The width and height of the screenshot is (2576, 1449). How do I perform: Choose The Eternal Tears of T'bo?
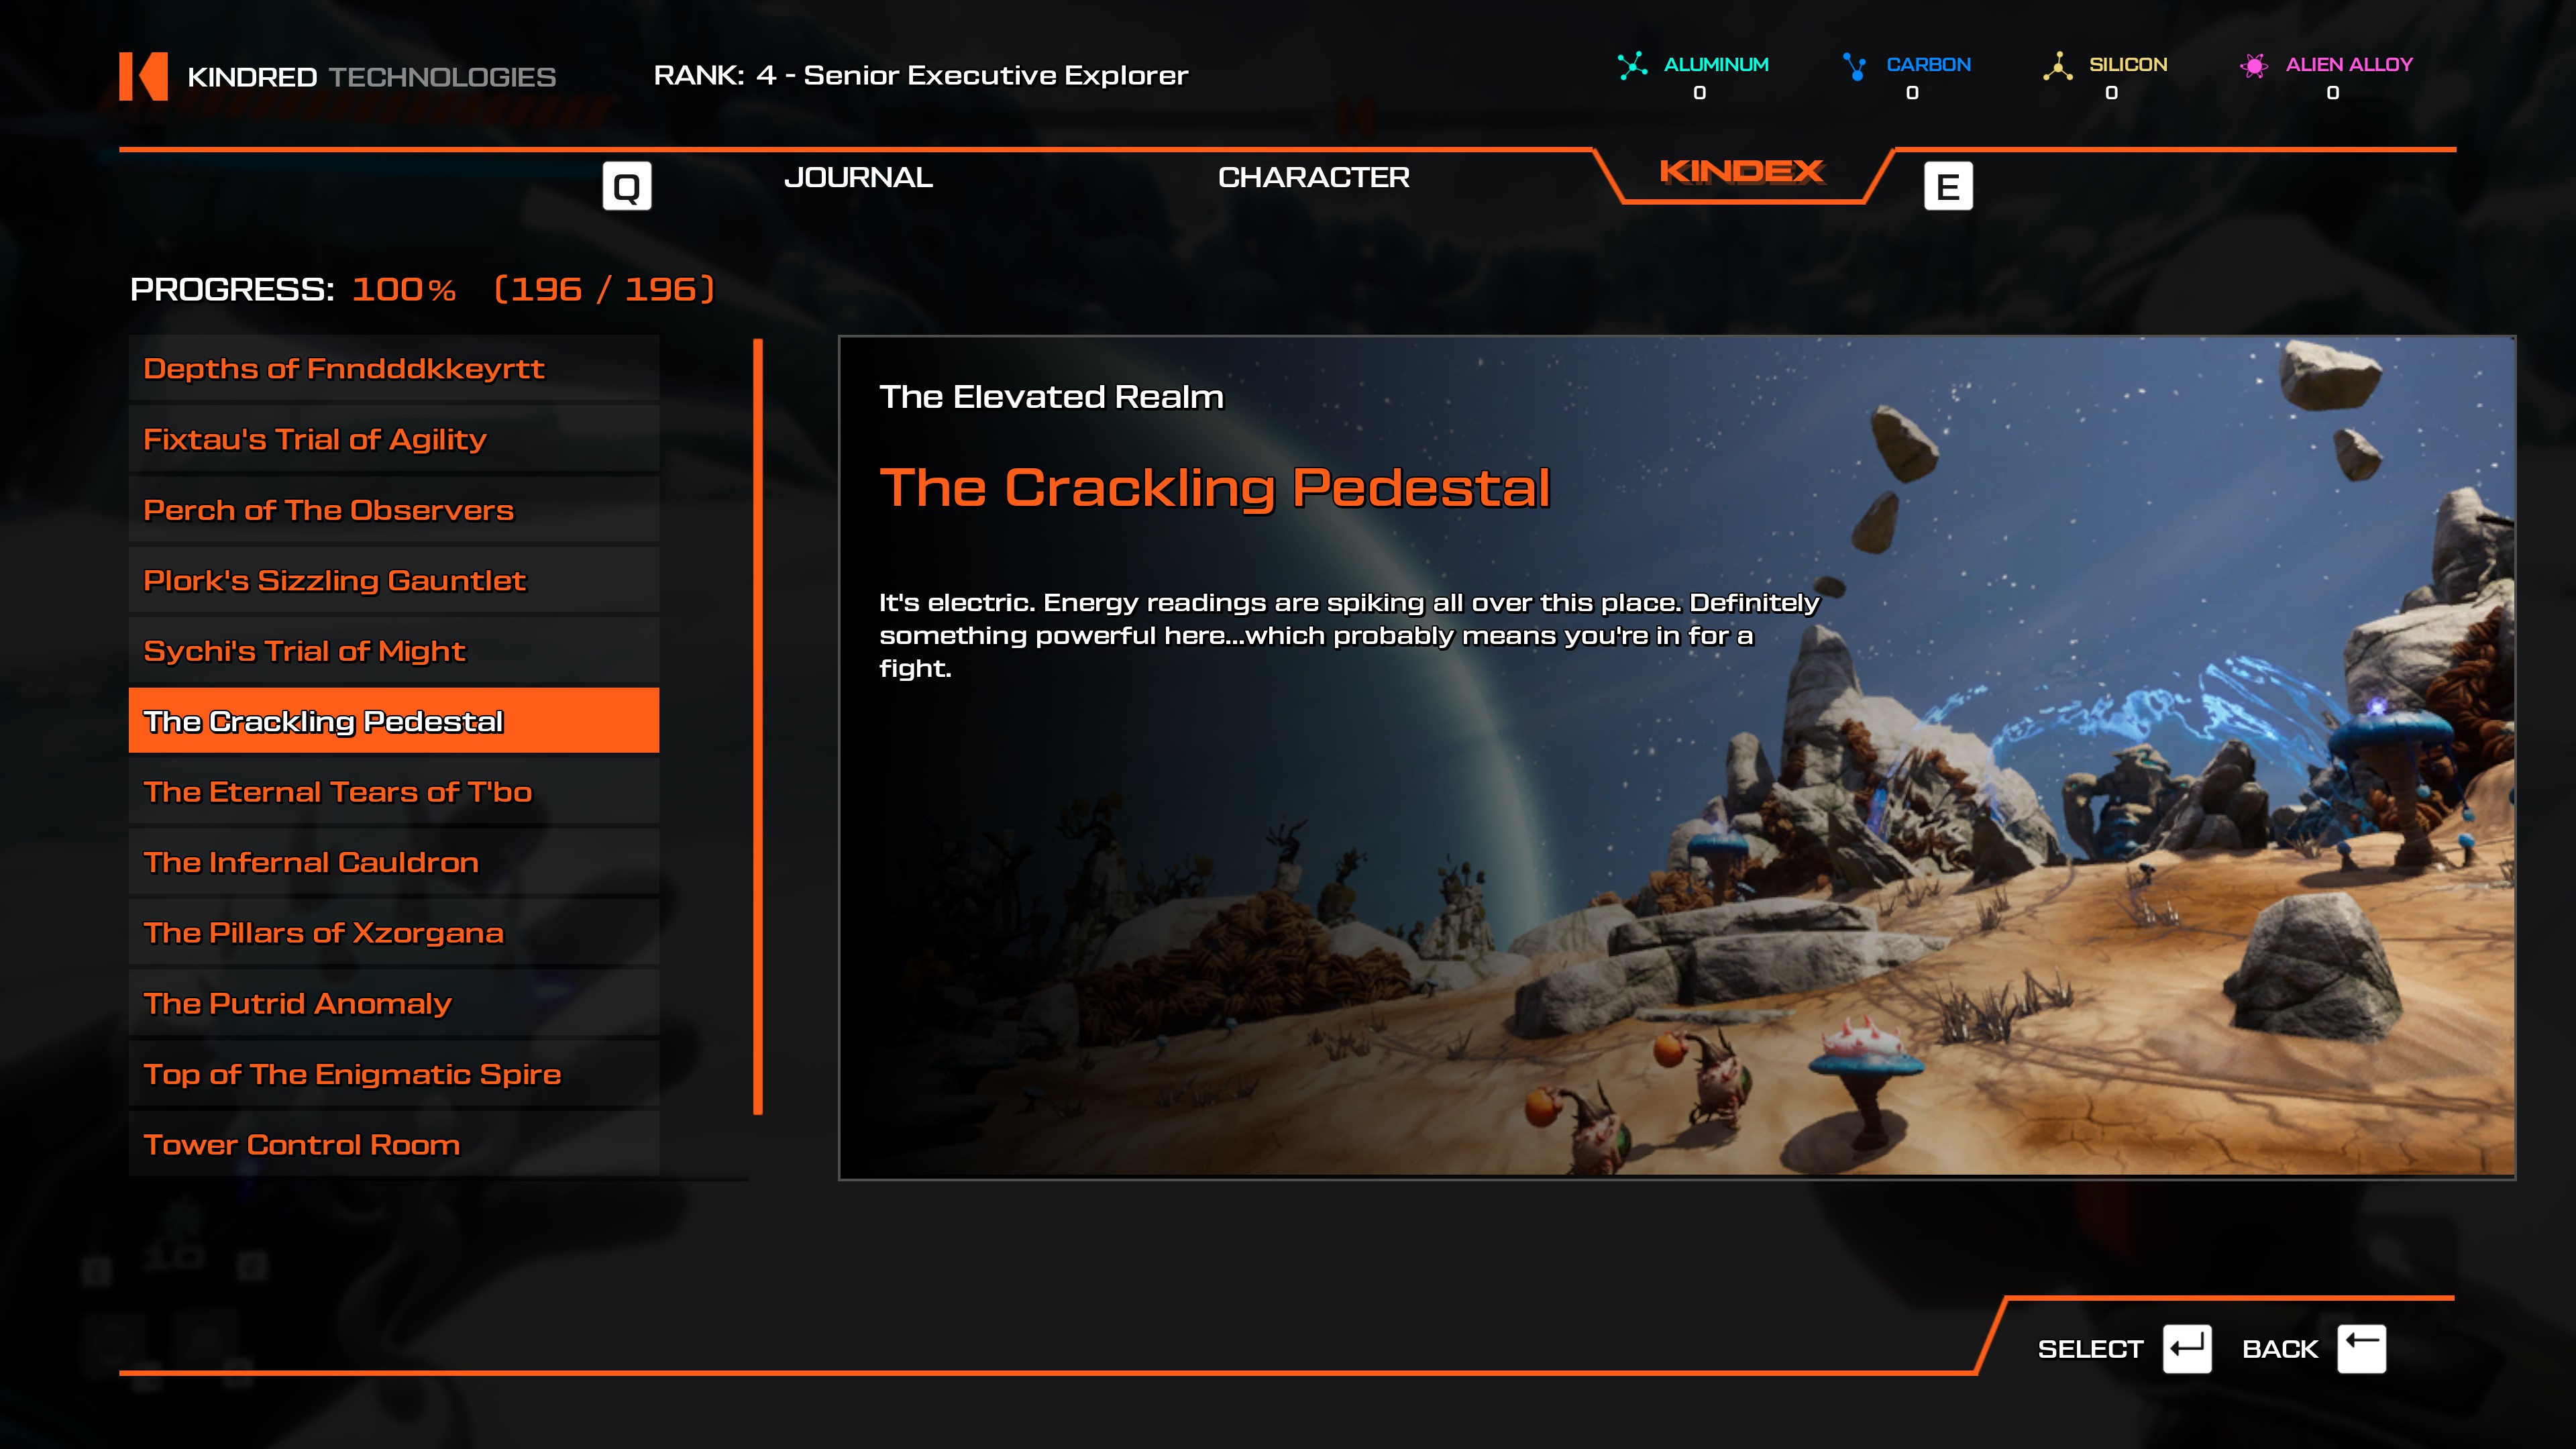coord(394,791)
